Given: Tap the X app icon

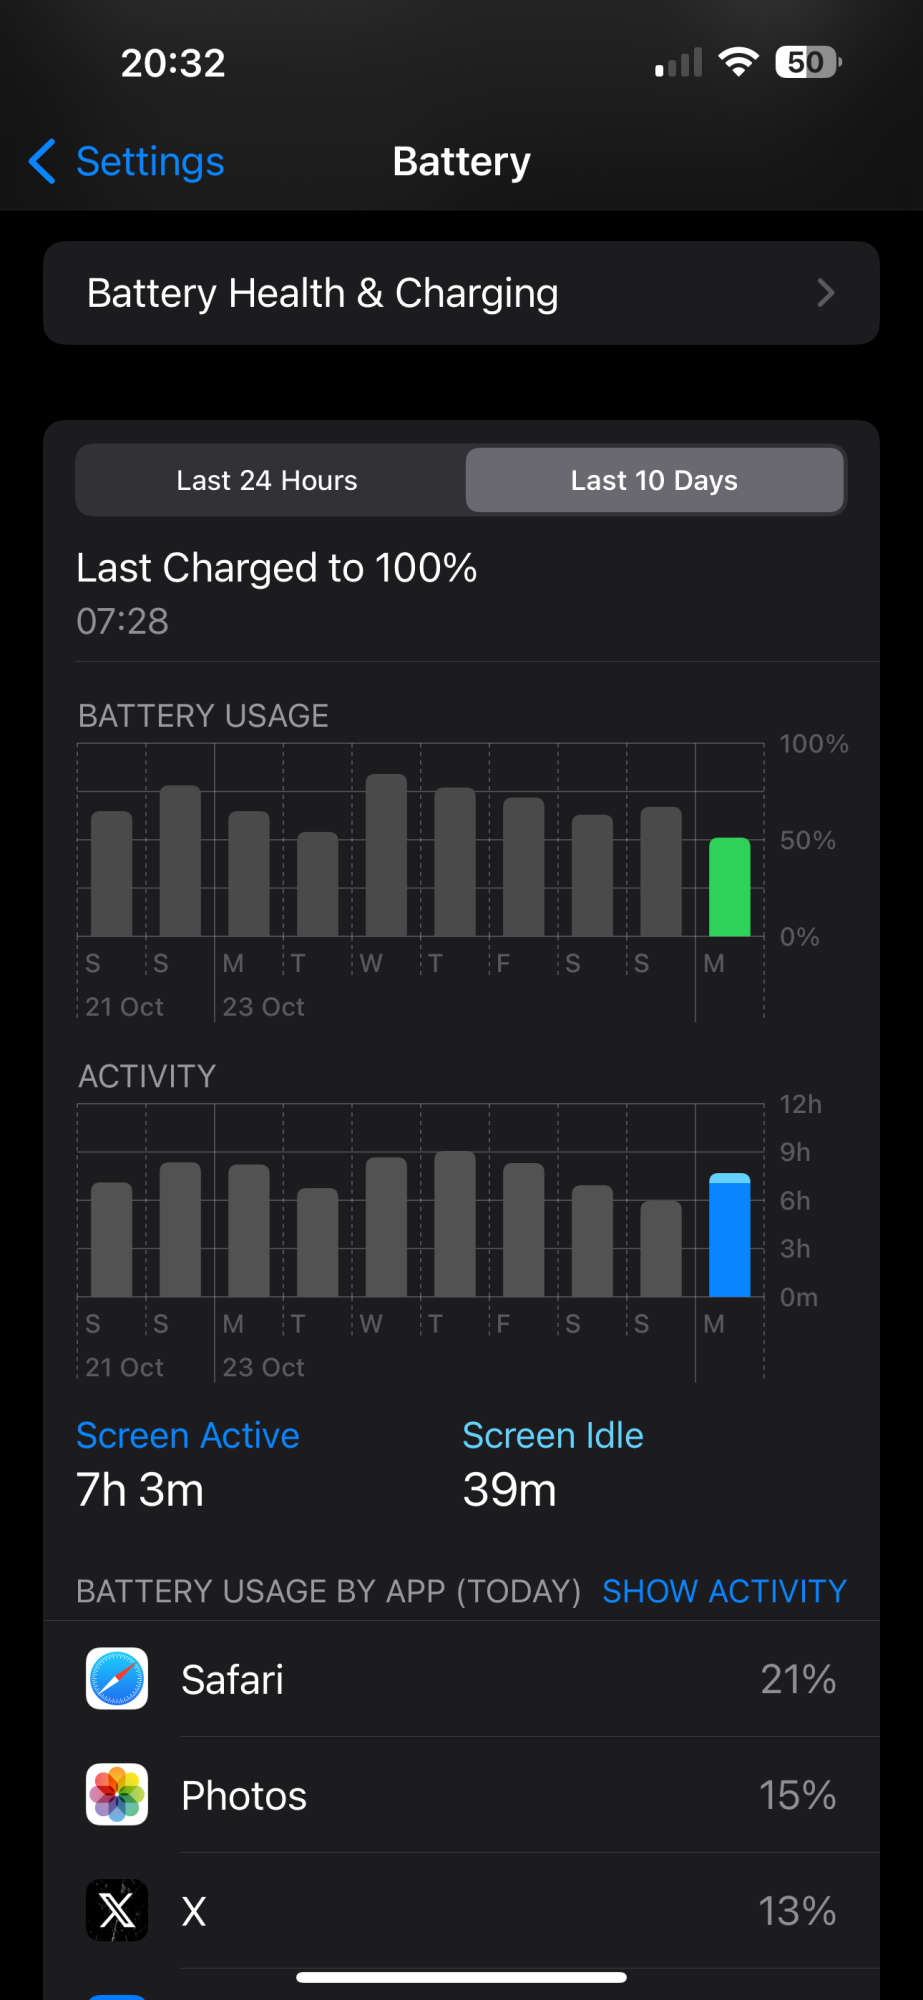Looking at the screenshot, I should (x=117, y=1911).
